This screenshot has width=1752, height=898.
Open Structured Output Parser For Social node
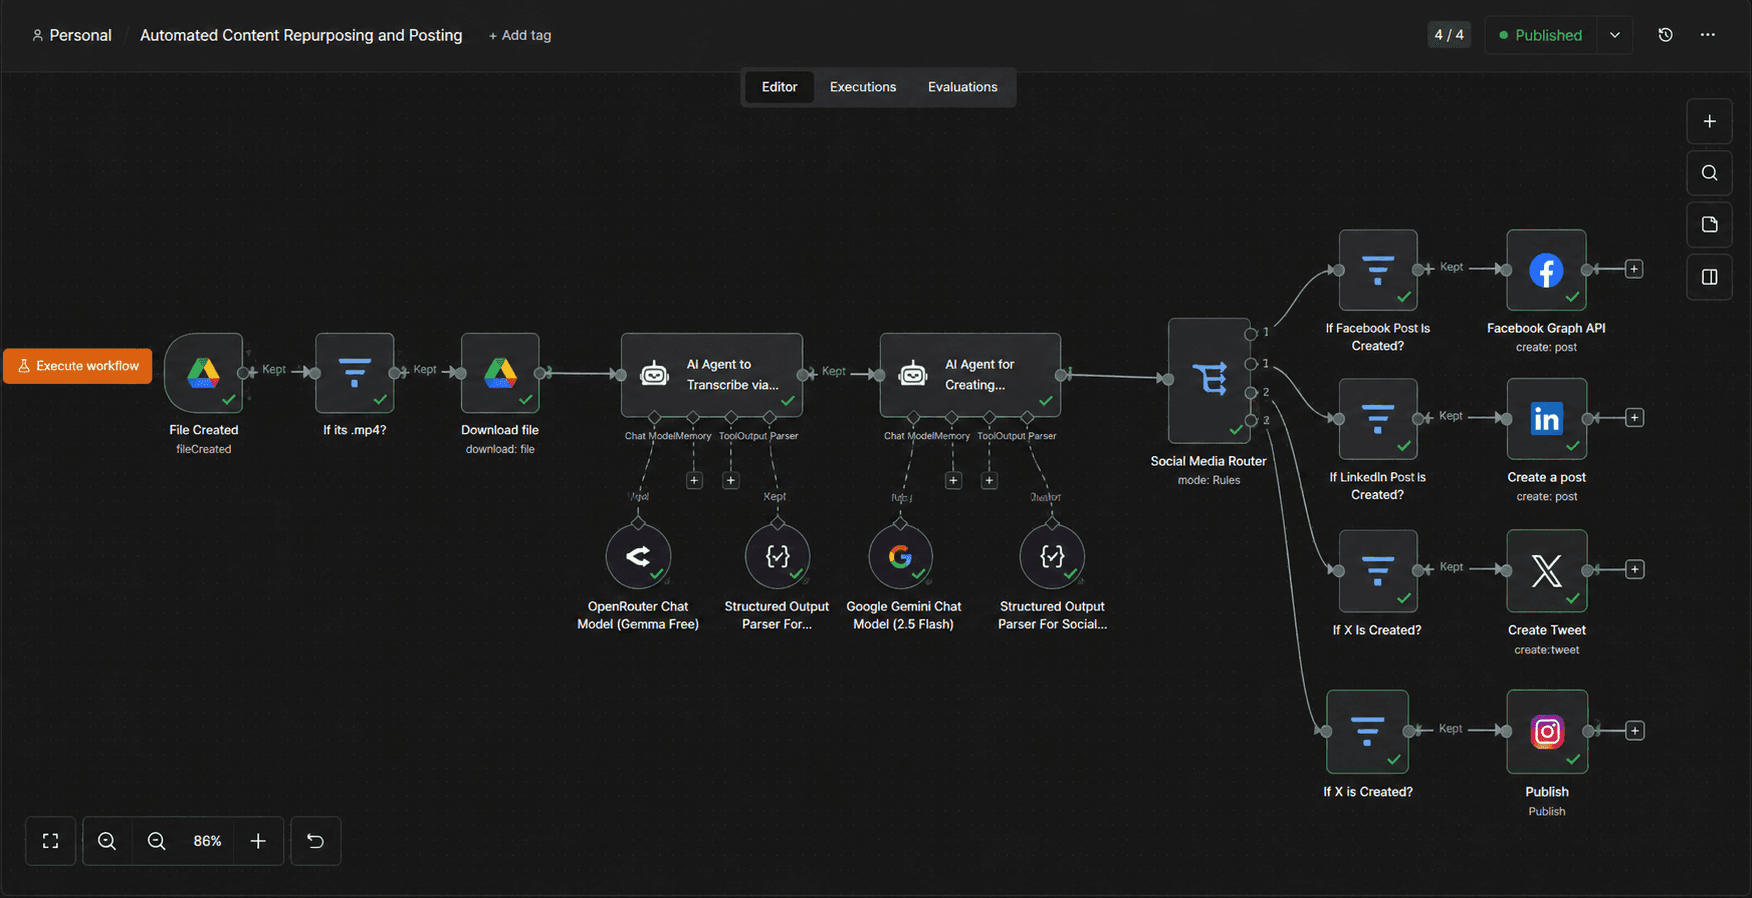[1052, 556]
